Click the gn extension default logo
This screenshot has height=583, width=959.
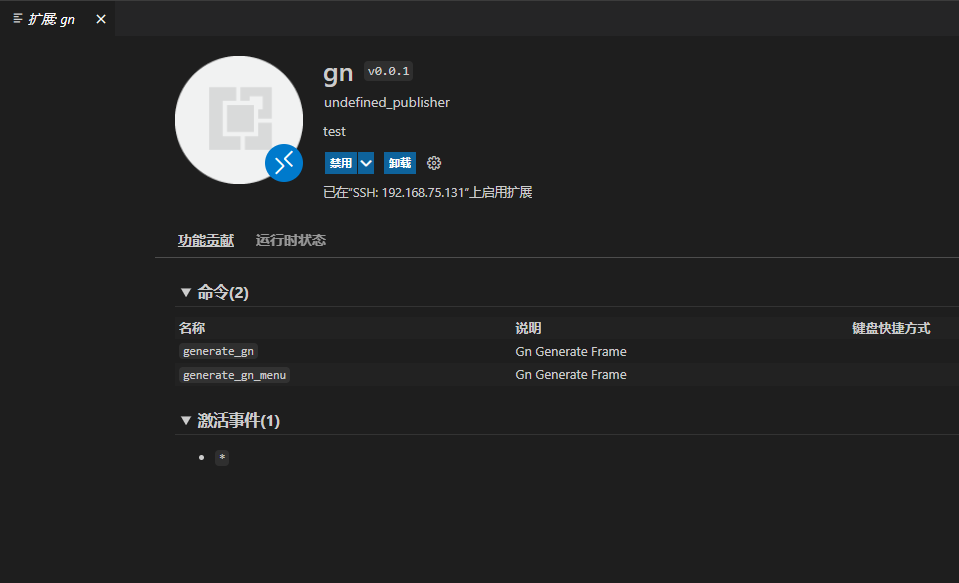[x=238, y=119]
